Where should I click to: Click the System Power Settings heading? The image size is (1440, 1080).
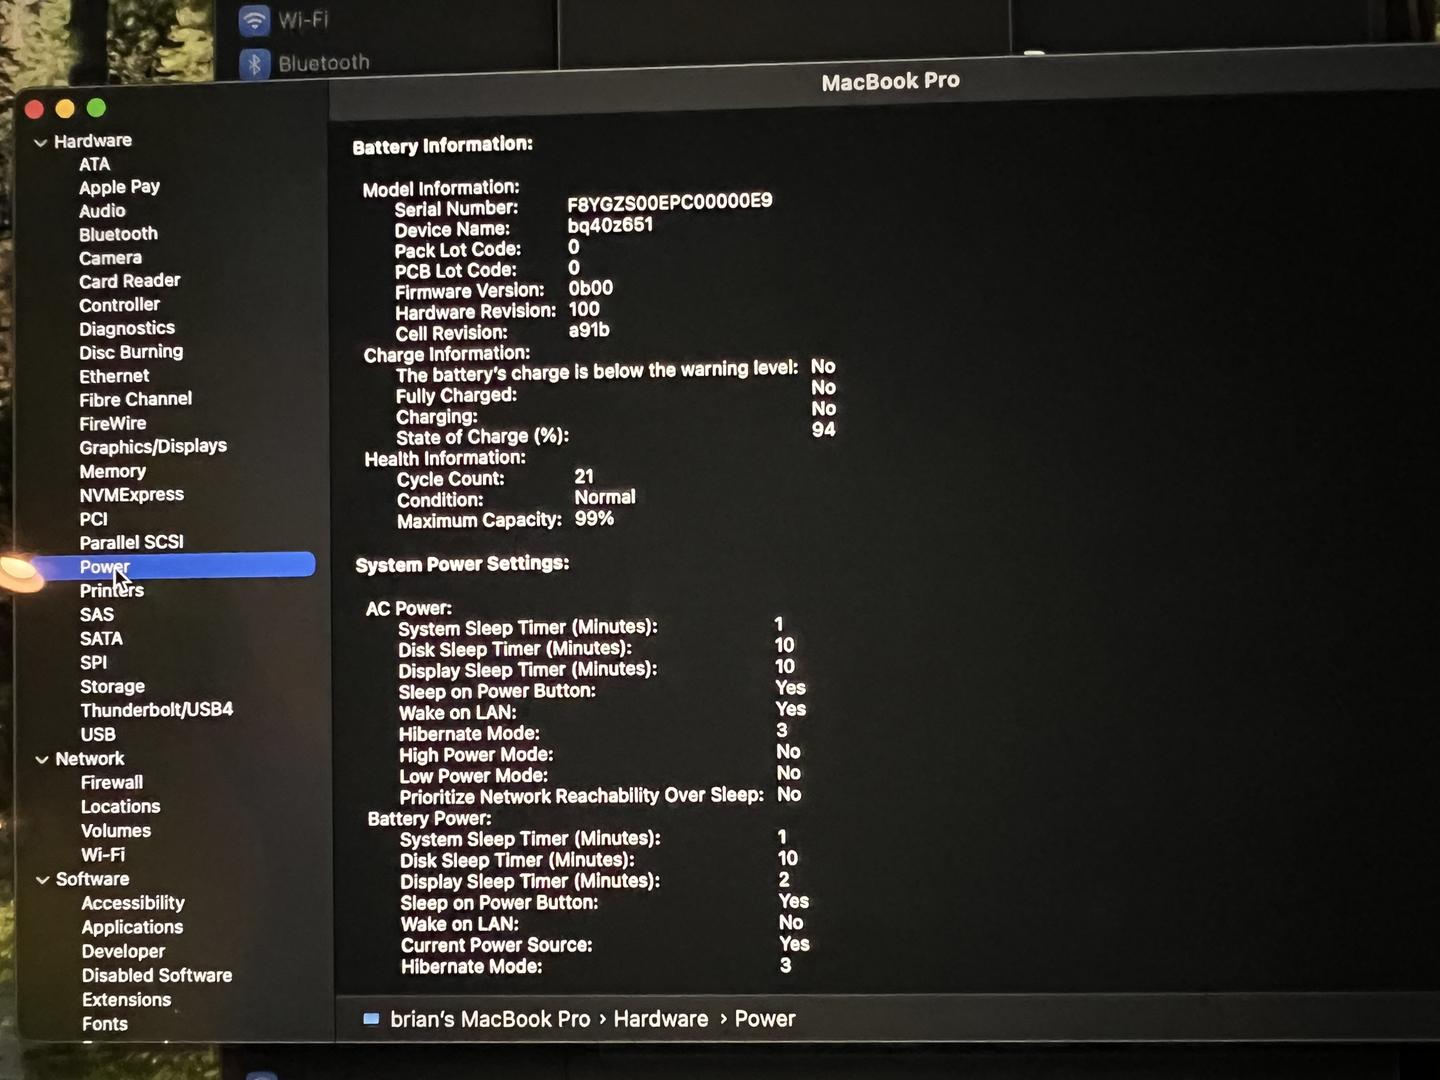click(x=462, y=564)
